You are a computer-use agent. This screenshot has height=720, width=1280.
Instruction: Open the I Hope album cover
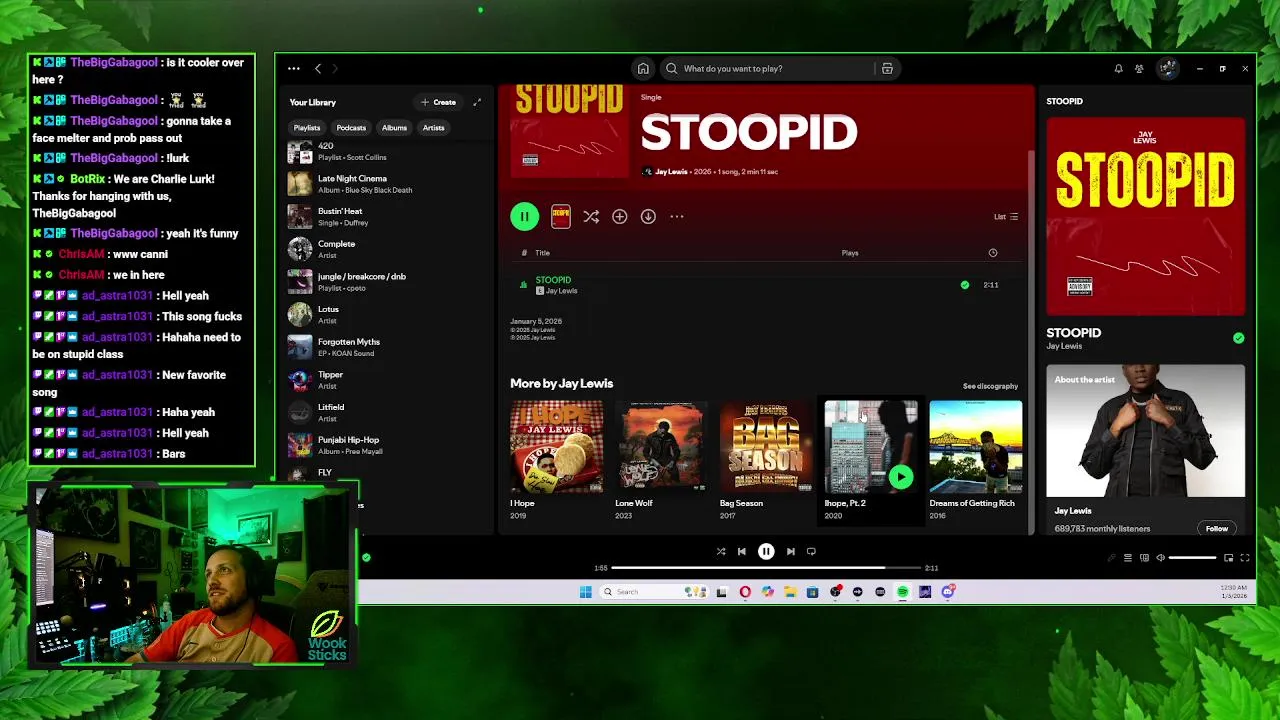click(x=556, y=447)
